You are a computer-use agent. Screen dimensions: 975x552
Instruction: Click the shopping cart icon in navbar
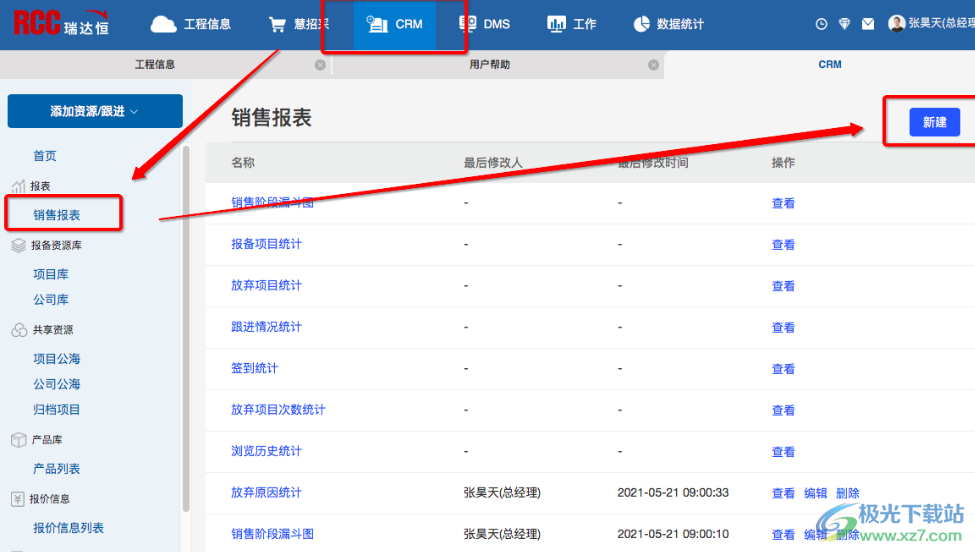(277, 24)
